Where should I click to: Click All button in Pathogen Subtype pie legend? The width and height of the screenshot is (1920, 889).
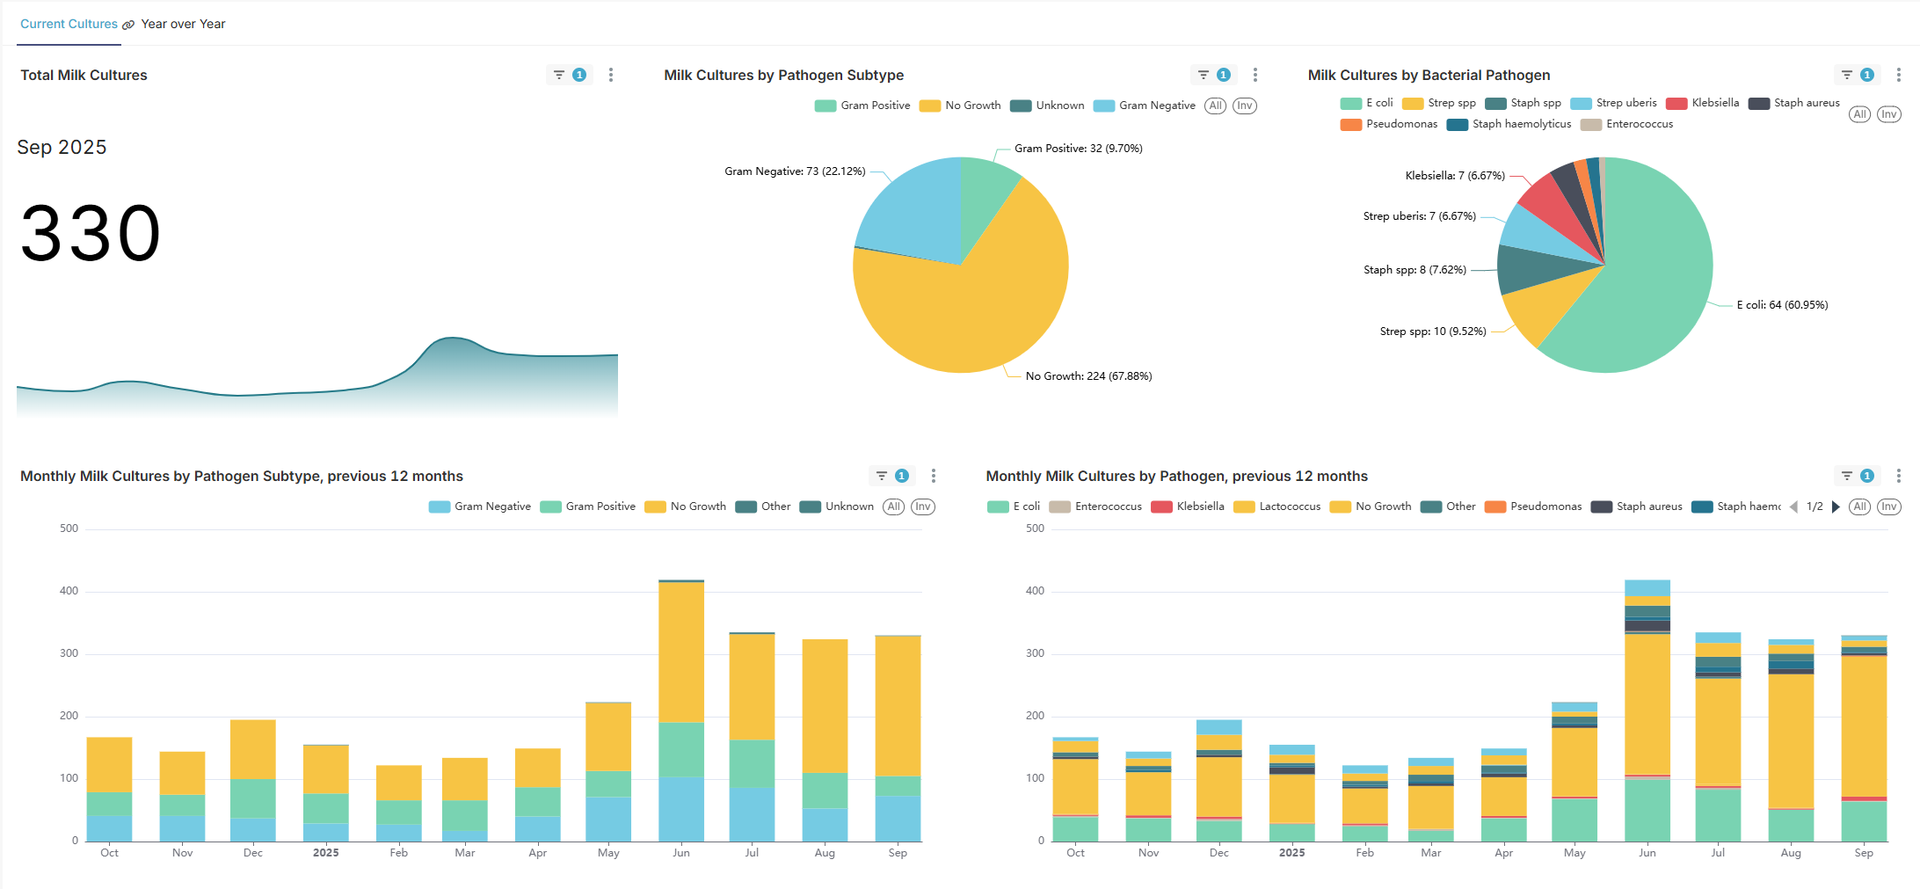1215,106
